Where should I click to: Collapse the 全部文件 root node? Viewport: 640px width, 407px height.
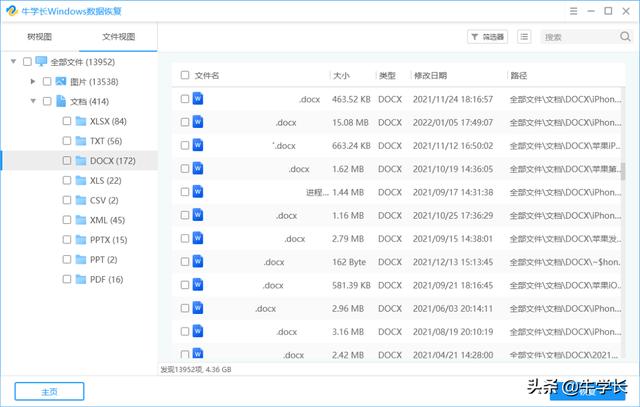coord(13,61)
